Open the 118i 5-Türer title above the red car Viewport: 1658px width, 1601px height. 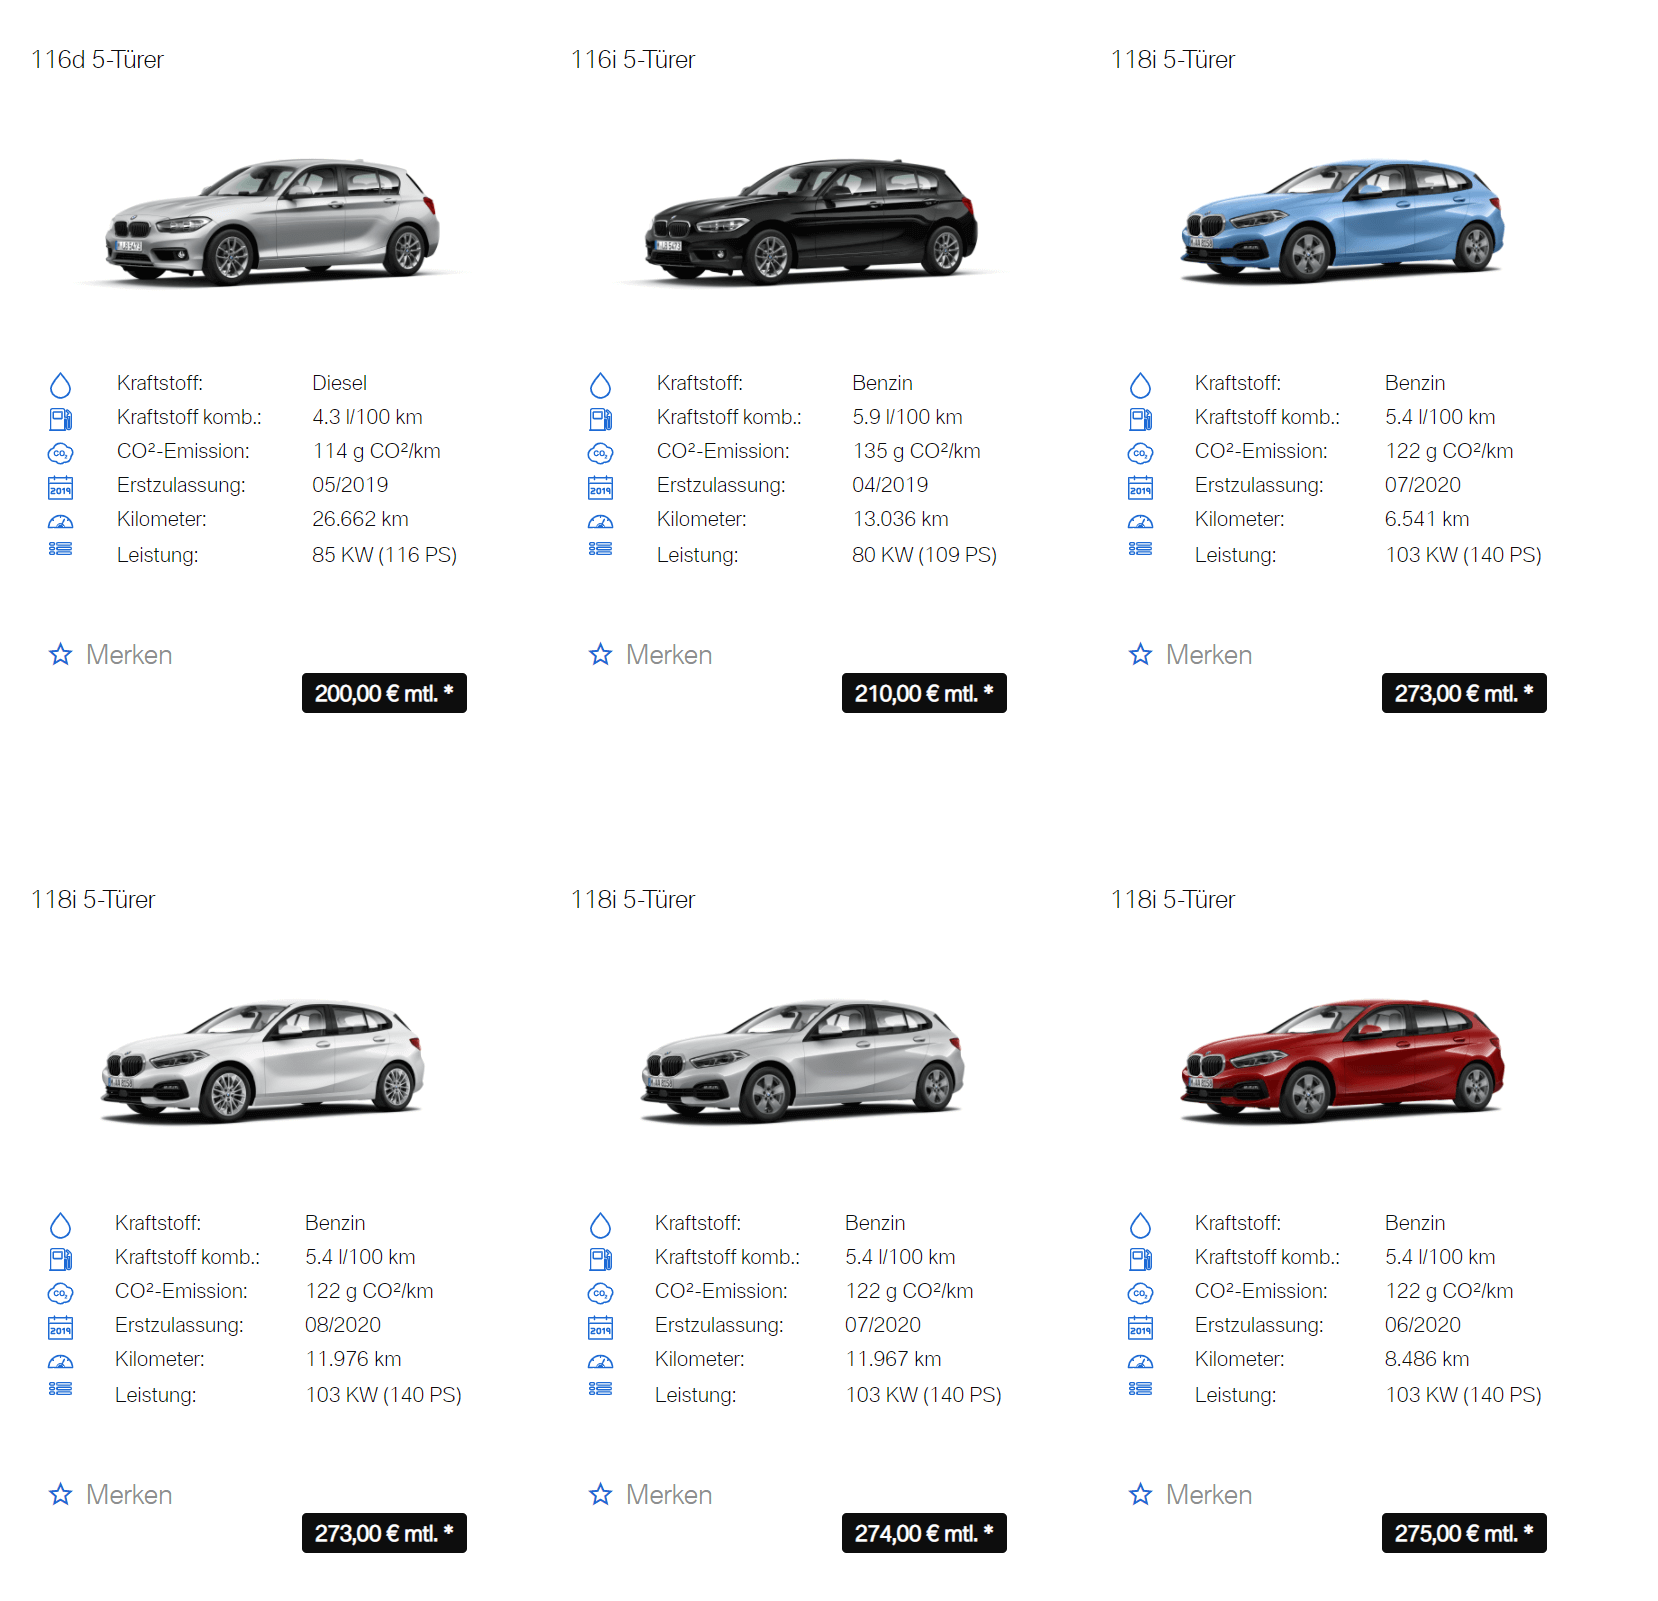[x=1173, y=900]
